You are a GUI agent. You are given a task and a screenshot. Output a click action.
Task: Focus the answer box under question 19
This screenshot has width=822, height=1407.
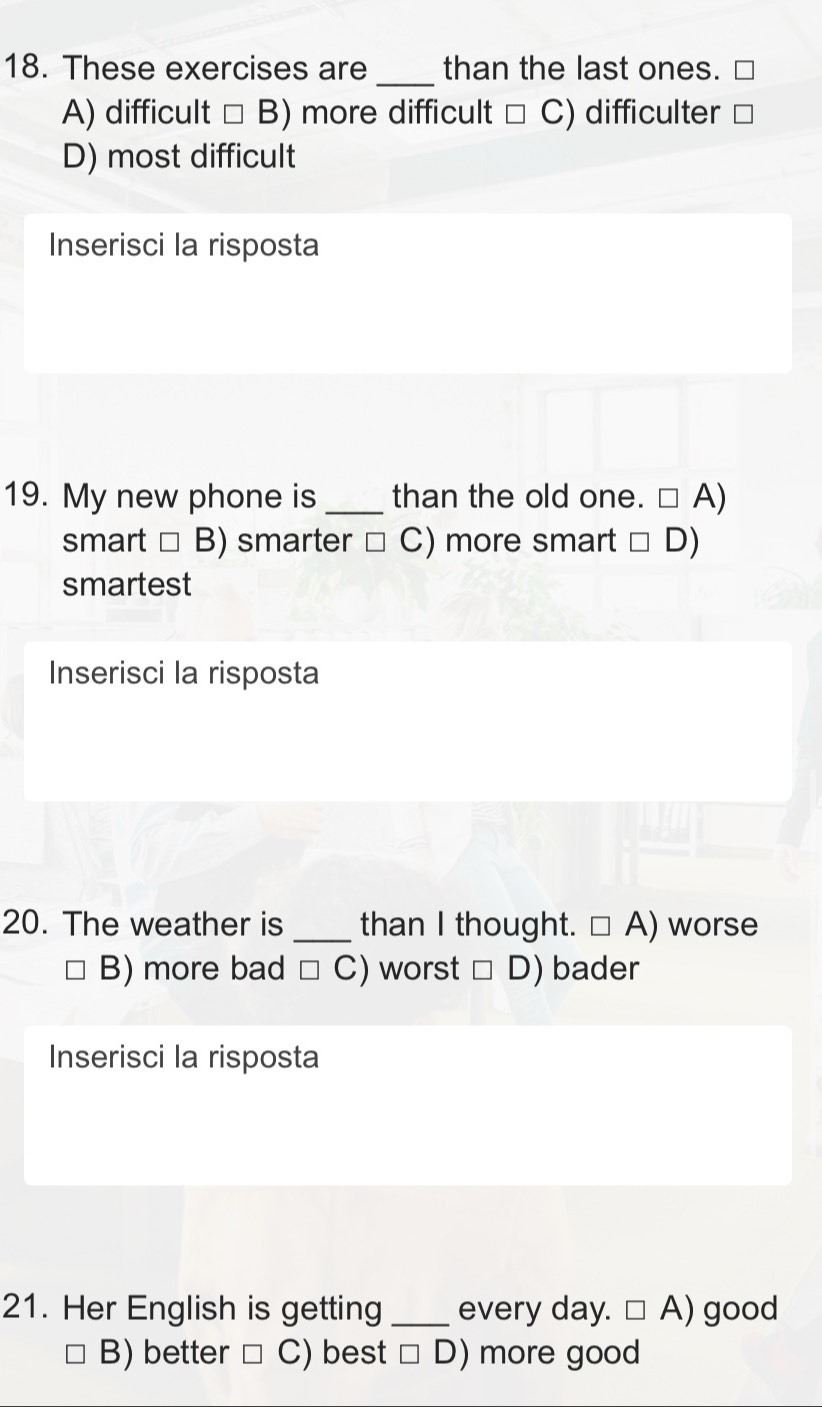408,721
